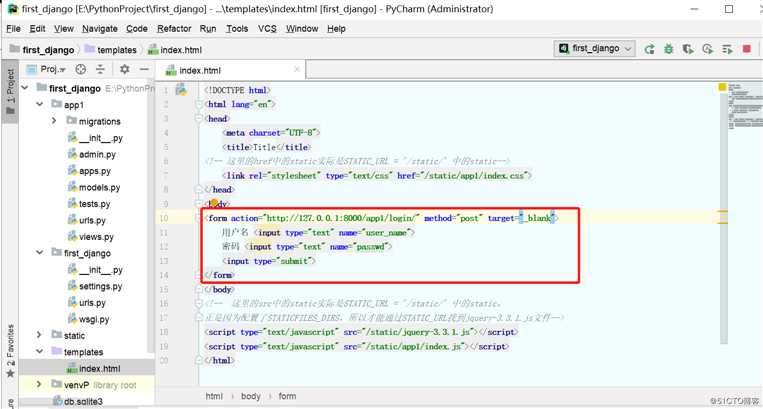Hide the Project panel with minus icon
The width and height of the screenshot is (763, 409).
(144, 70)
